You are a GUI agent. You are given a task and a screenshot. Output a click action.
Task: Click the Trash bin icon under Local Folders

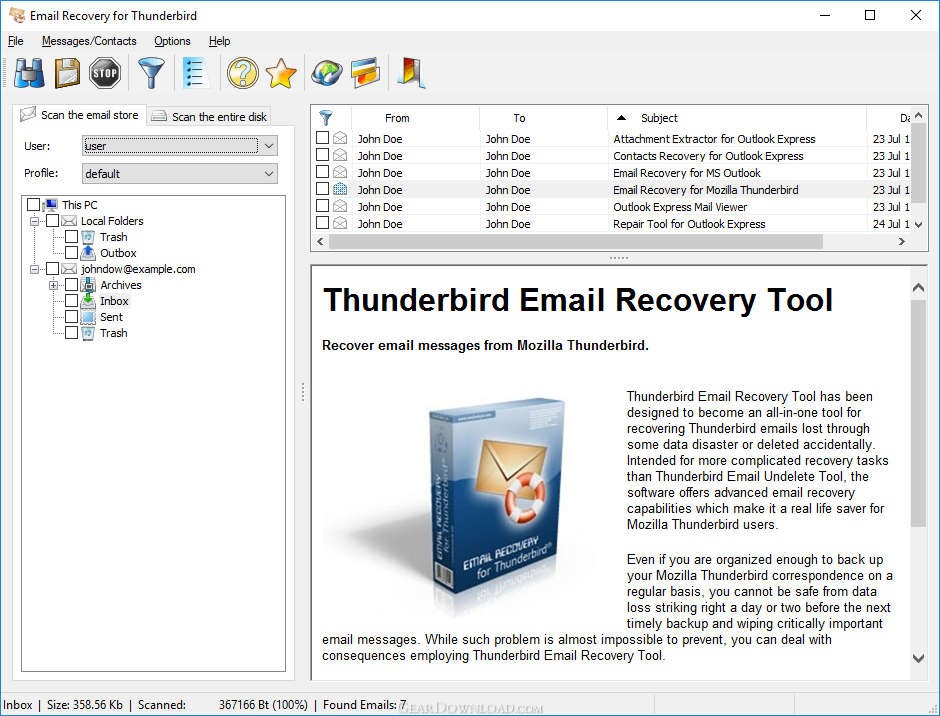(x=88, y=237)
